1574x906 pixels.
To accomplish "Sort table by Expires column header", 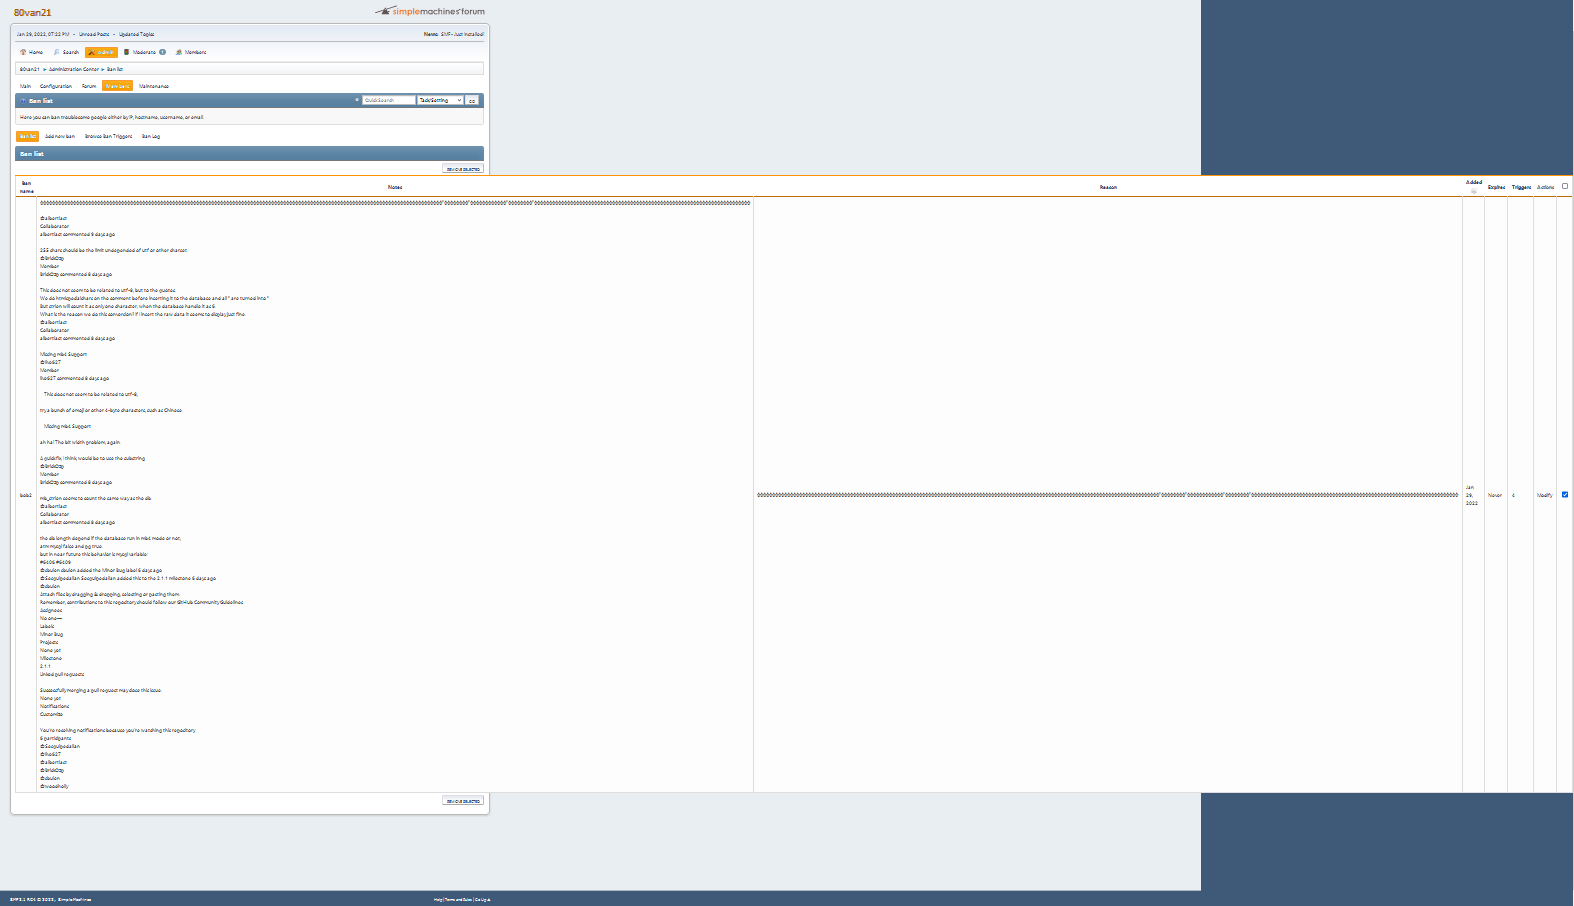I will coord(1496,187).
